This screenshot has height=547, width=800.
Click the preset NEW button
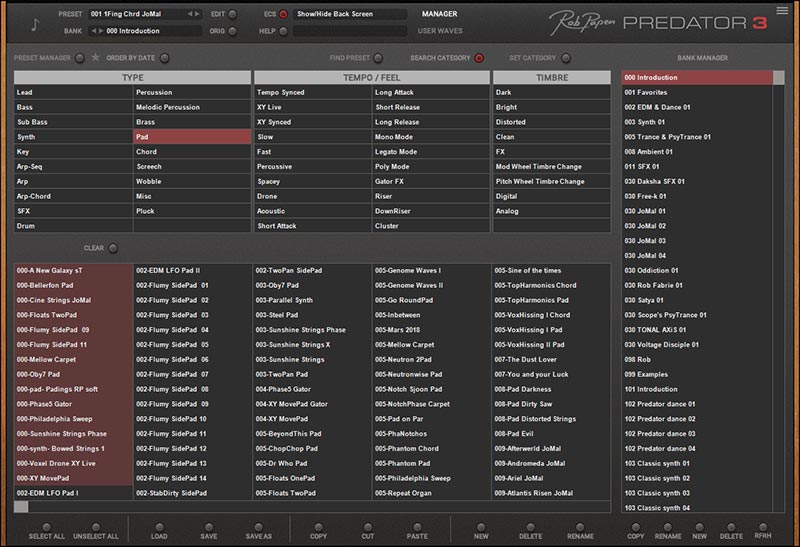pos(481,527)
